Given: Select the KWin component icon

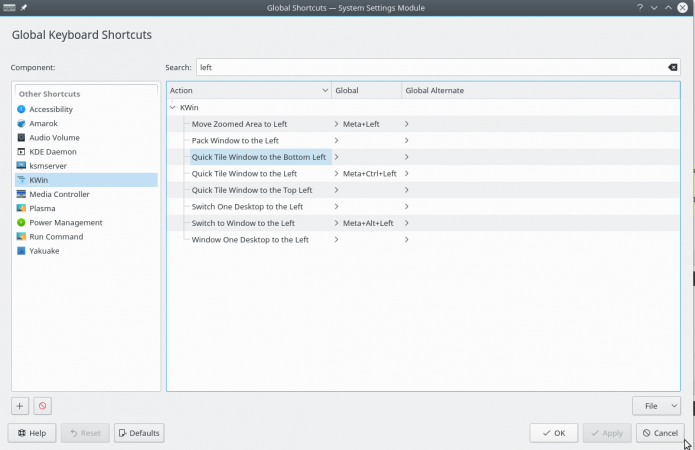Looking at the screenshot, I should (x=21, y=180).
